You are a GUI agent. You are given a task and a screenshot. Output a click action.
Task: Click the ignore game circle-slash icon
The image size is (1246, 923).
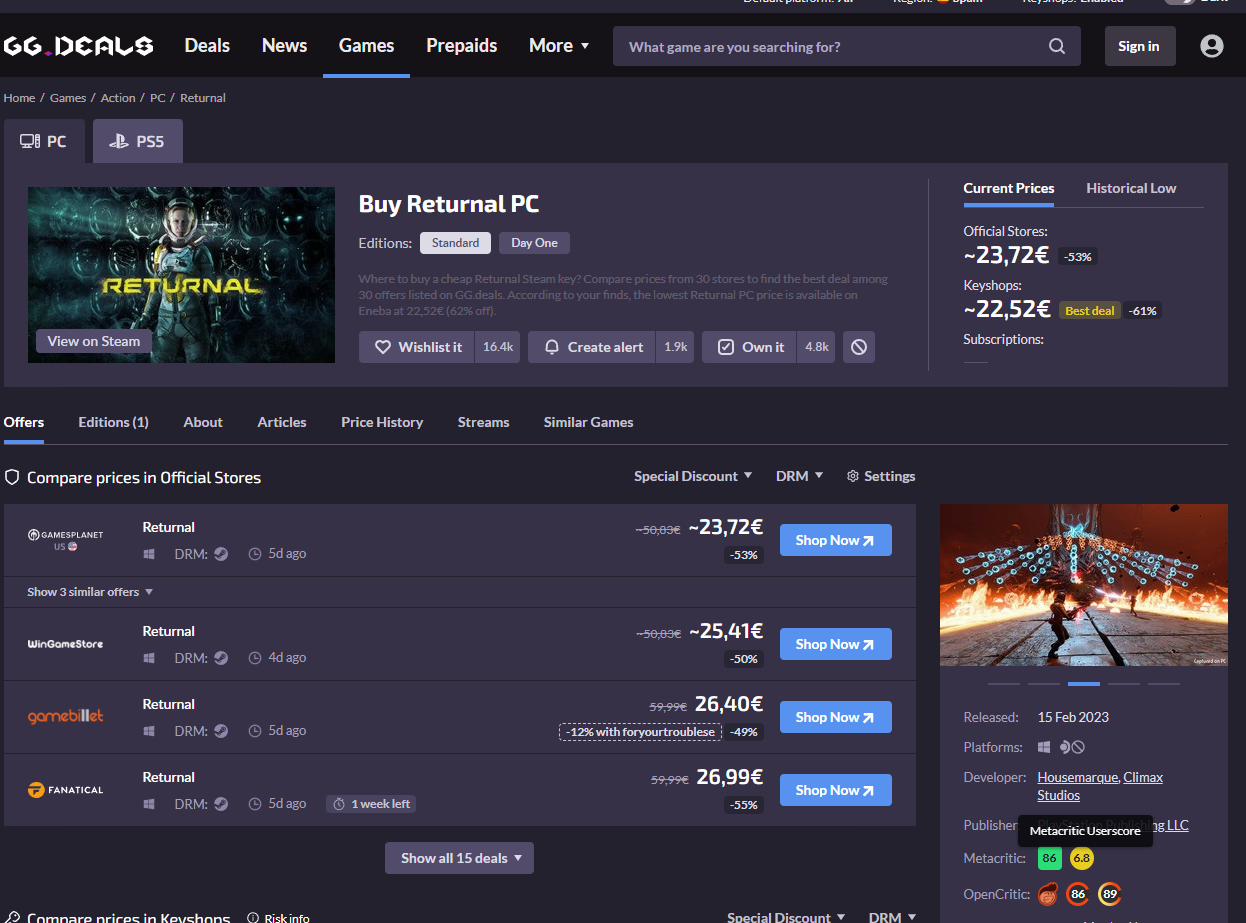[x=859, y=347]
